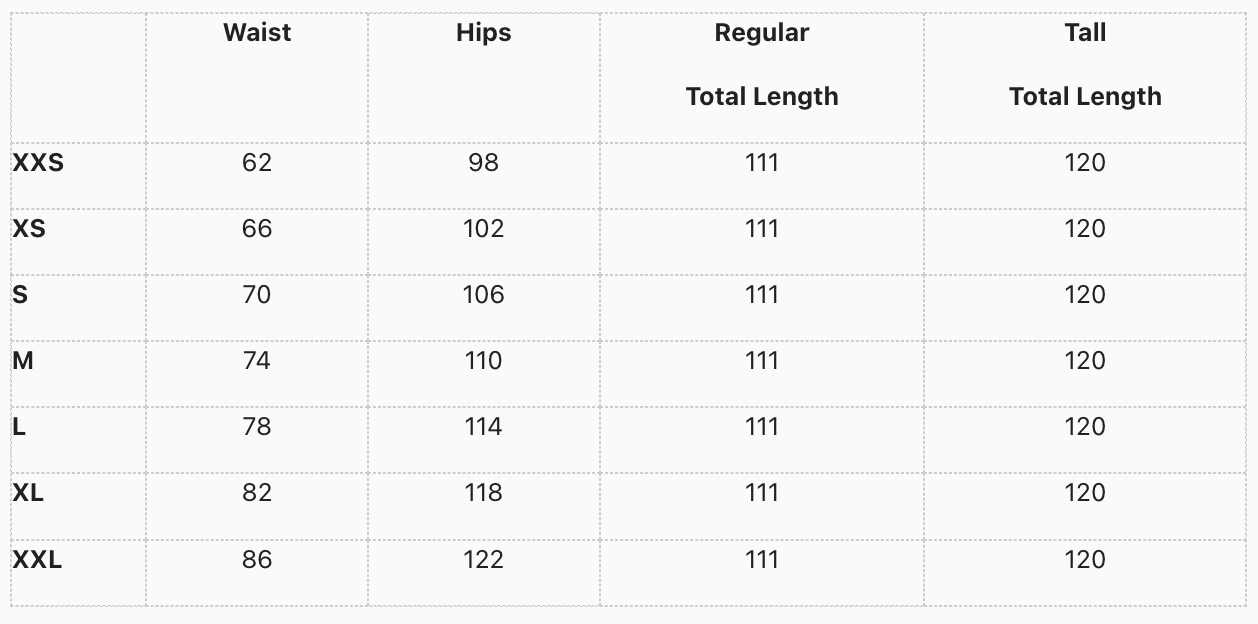This screenshot has height=624, width=1258.
Task: Click hips value 102 for XS
Action: [483, 229]
